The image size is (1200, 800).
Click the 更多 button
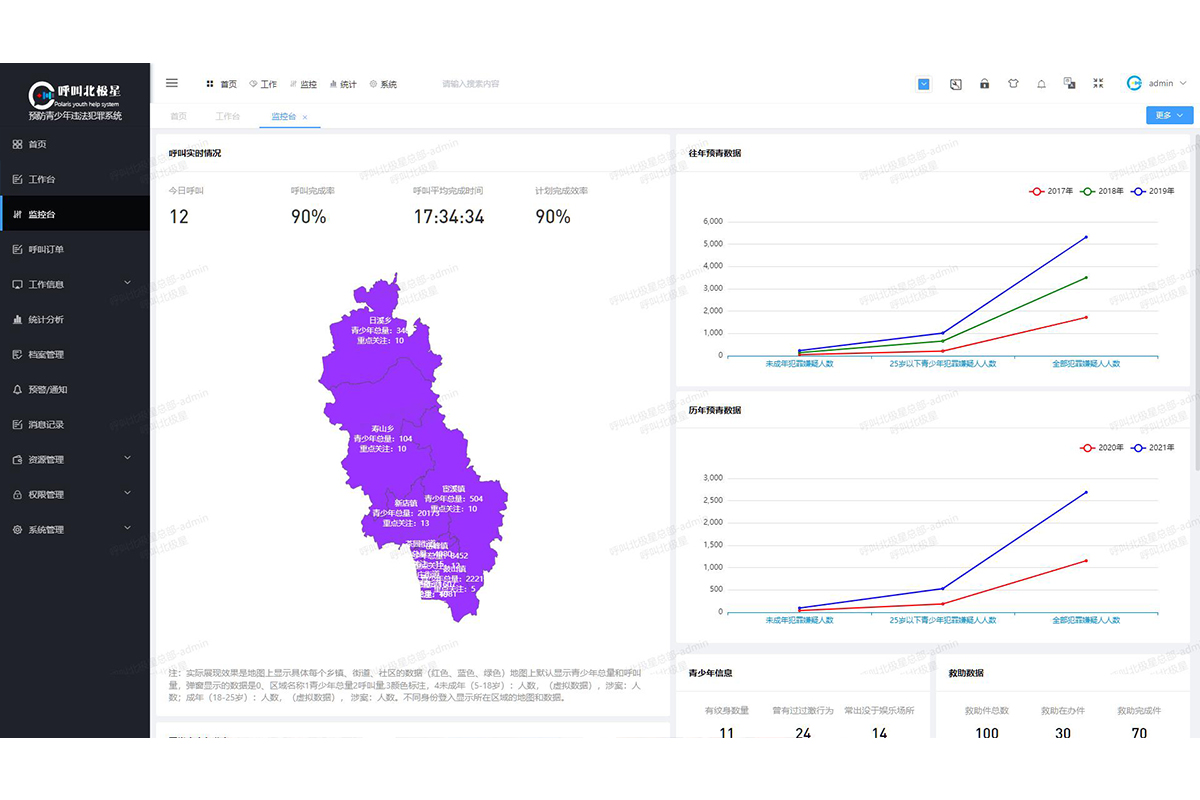pyautogui.click(x=1169, y=115)
